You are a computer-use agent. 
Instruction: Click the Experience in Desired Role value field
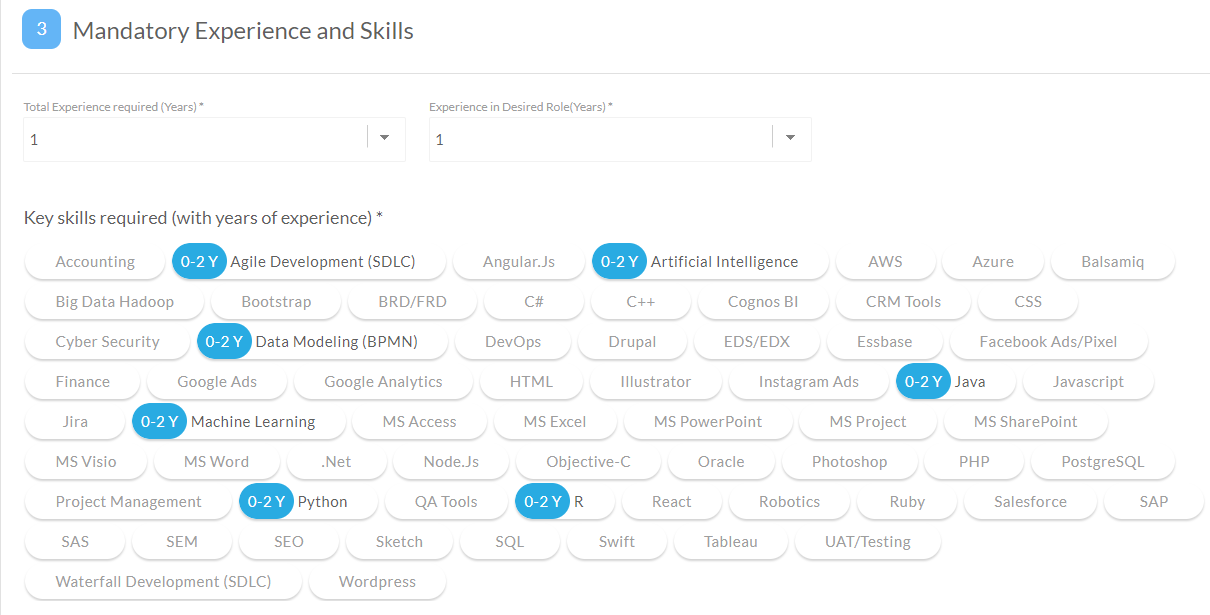pyautogui.click(x=600, y=139)
